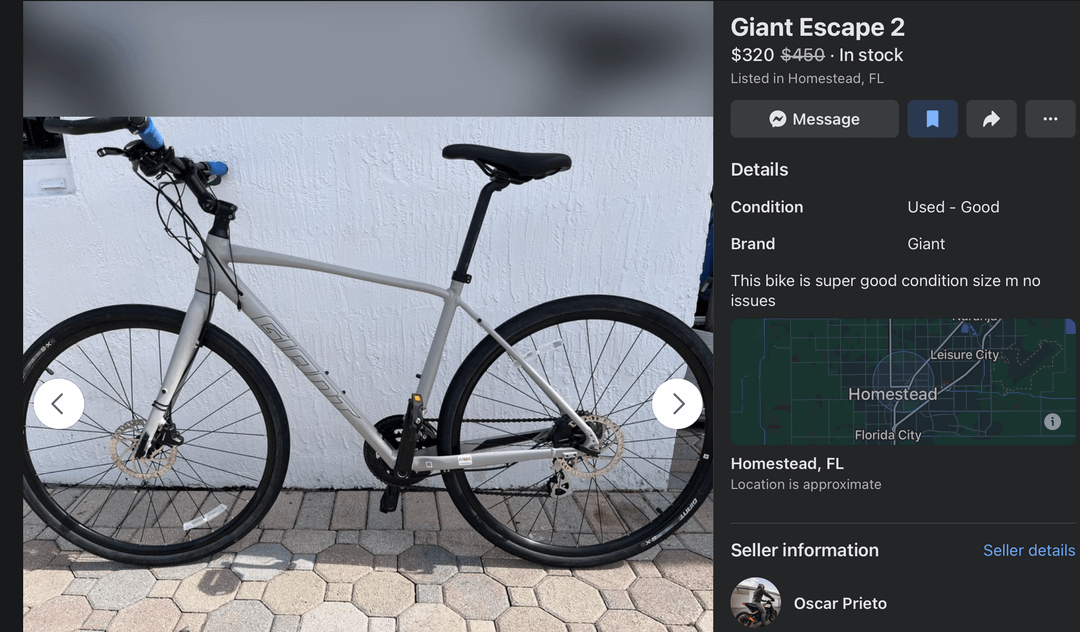
Task: Open the three-dot more options menu
Action: click(x=1050, y=119)
